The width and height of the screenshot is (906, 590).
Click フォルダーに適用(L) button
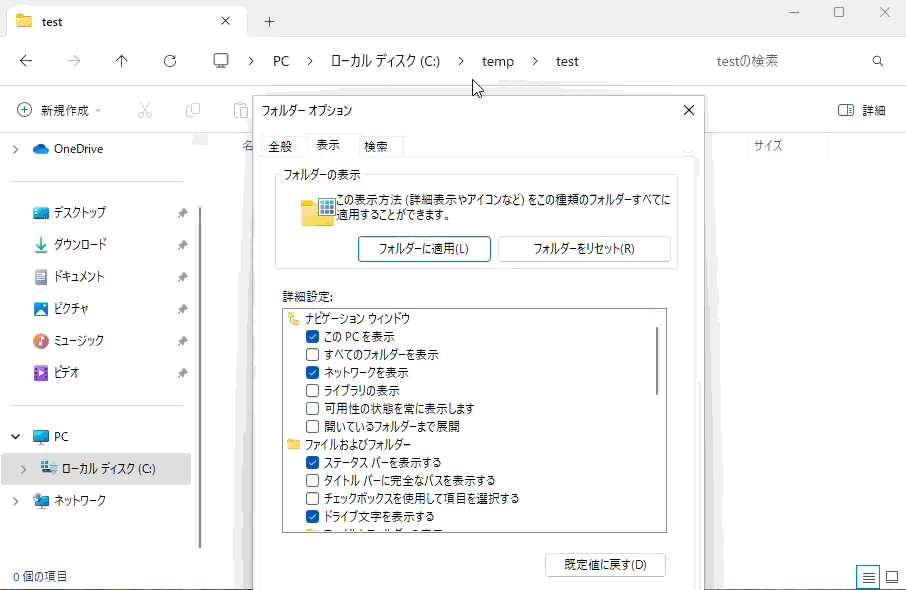pyautogui.click(x=424, y=248)
